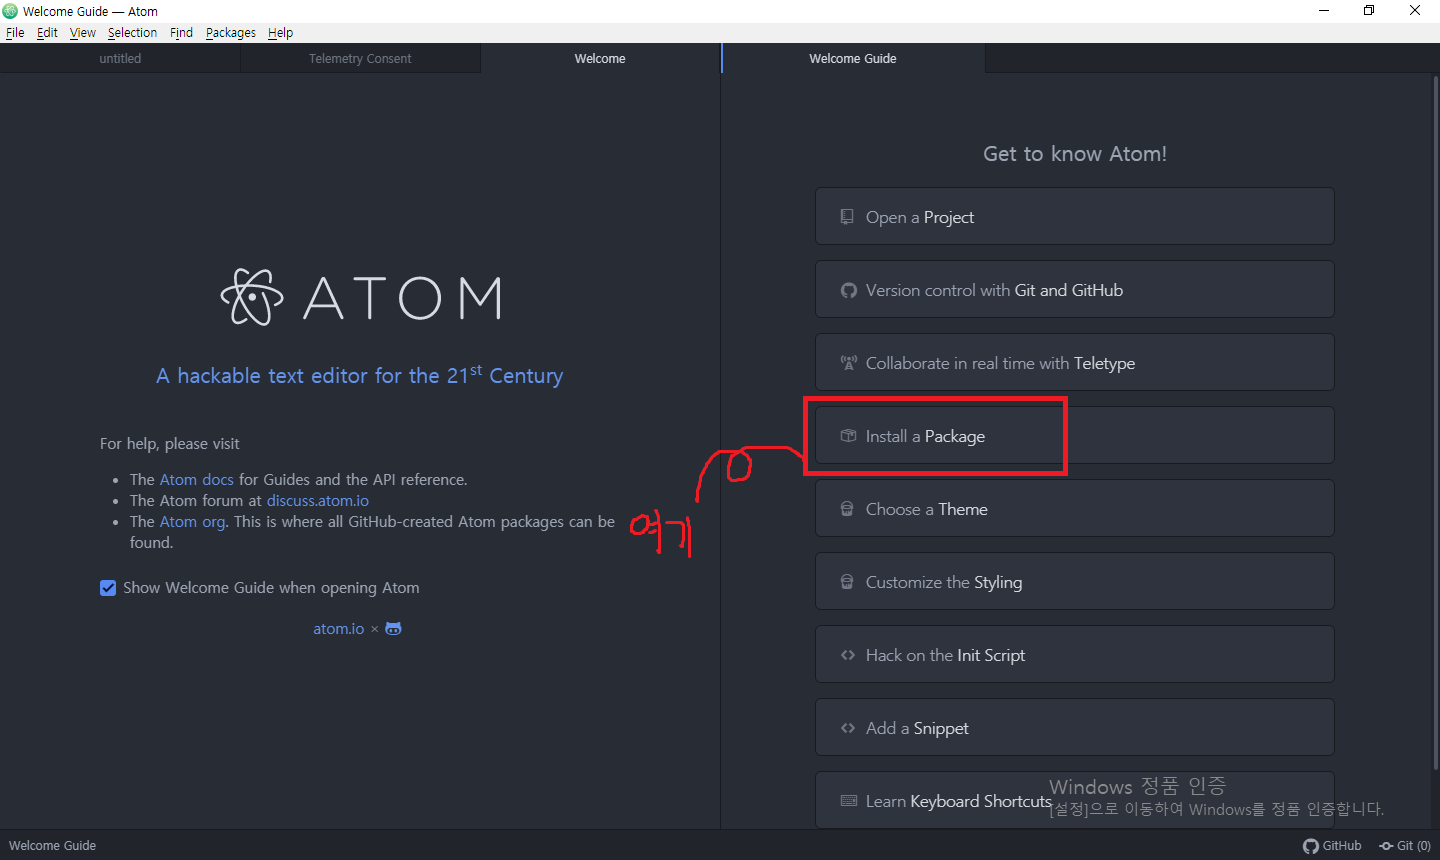Expand the Choose a Theme section
This screenshot has width=1440, height=860.
(x=1074, y=508)
